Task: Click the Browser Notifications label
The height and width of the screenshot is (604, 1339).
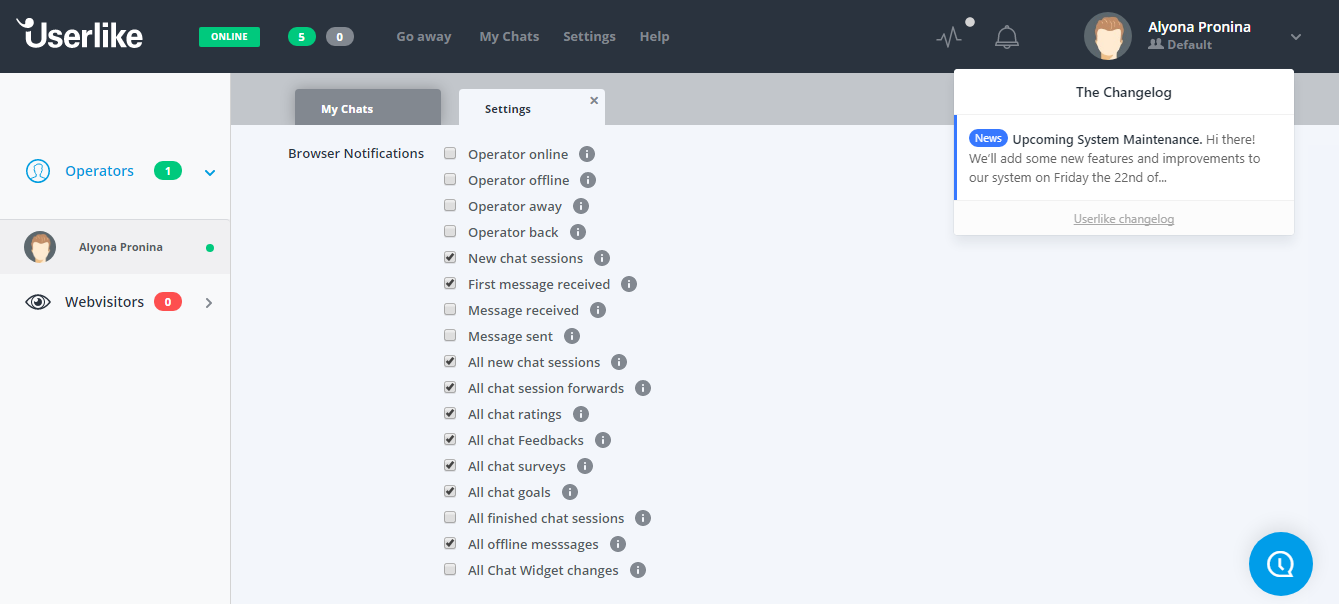Action: [x=356, y=153]
